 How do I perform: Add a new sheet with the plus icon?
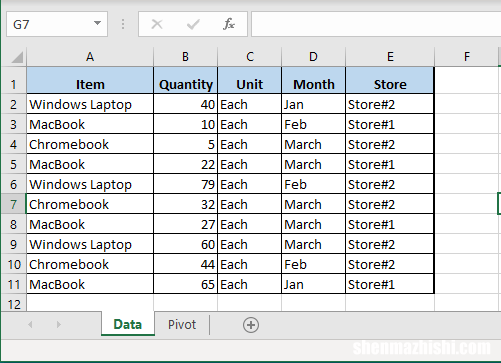tap(251, 325)
